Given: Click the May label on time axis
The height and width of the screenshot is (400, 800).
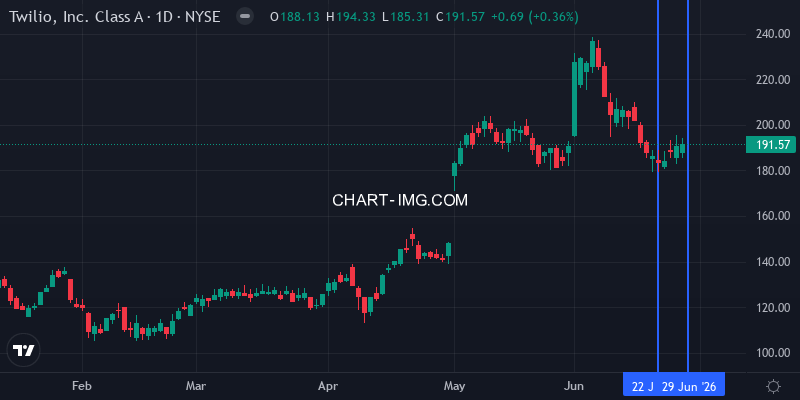Looking at the screenshot, I should 454,386.
